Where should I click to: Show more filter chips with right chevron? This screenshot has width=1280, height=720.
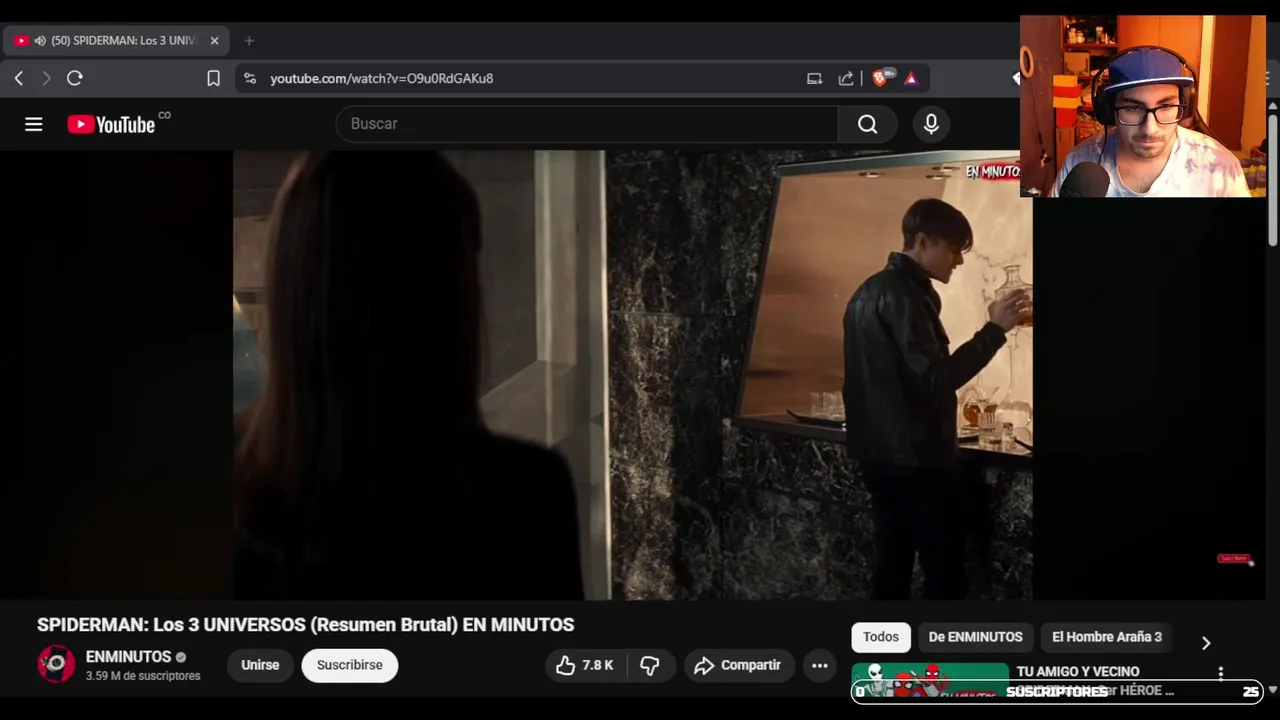pos(1206,643)
